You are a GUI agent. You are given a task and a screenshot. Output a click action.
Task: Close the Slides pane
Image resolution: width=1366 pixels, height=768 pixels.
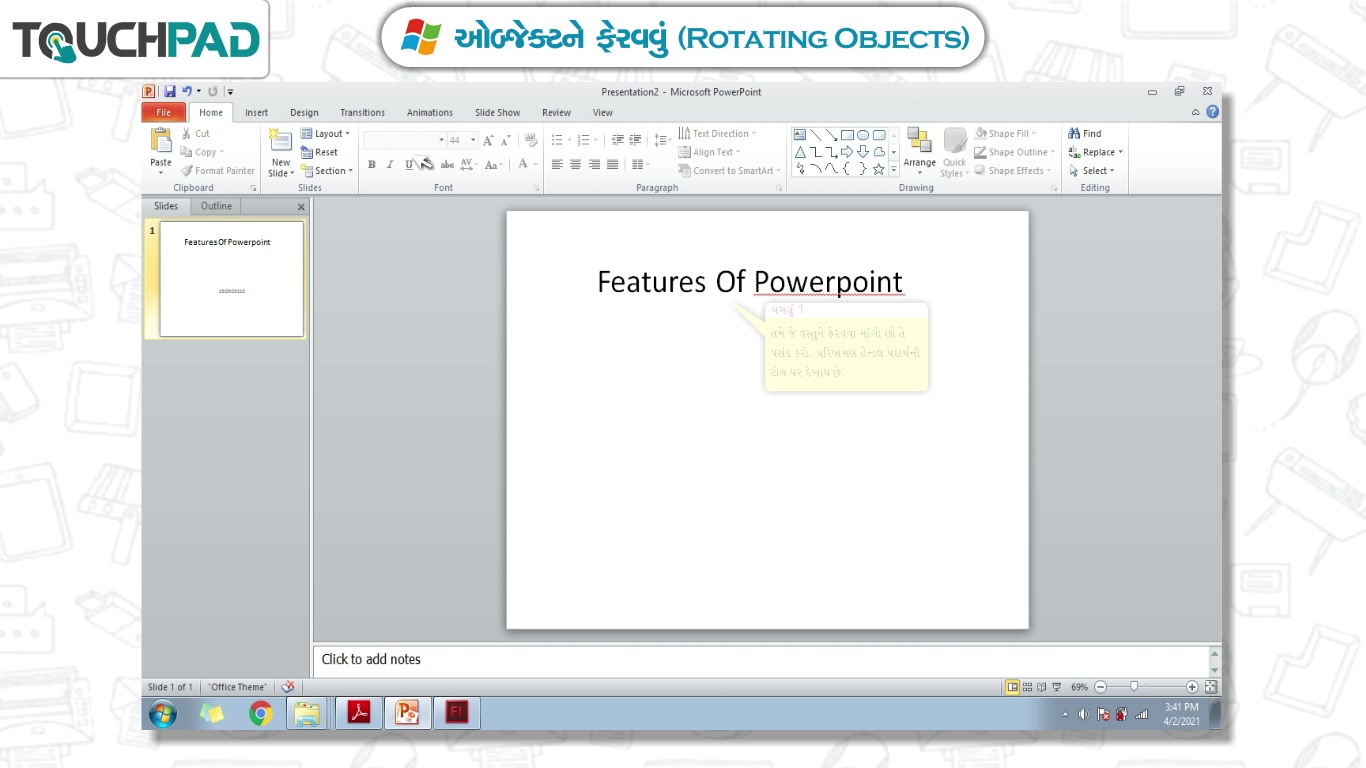(x=301, y=207)
